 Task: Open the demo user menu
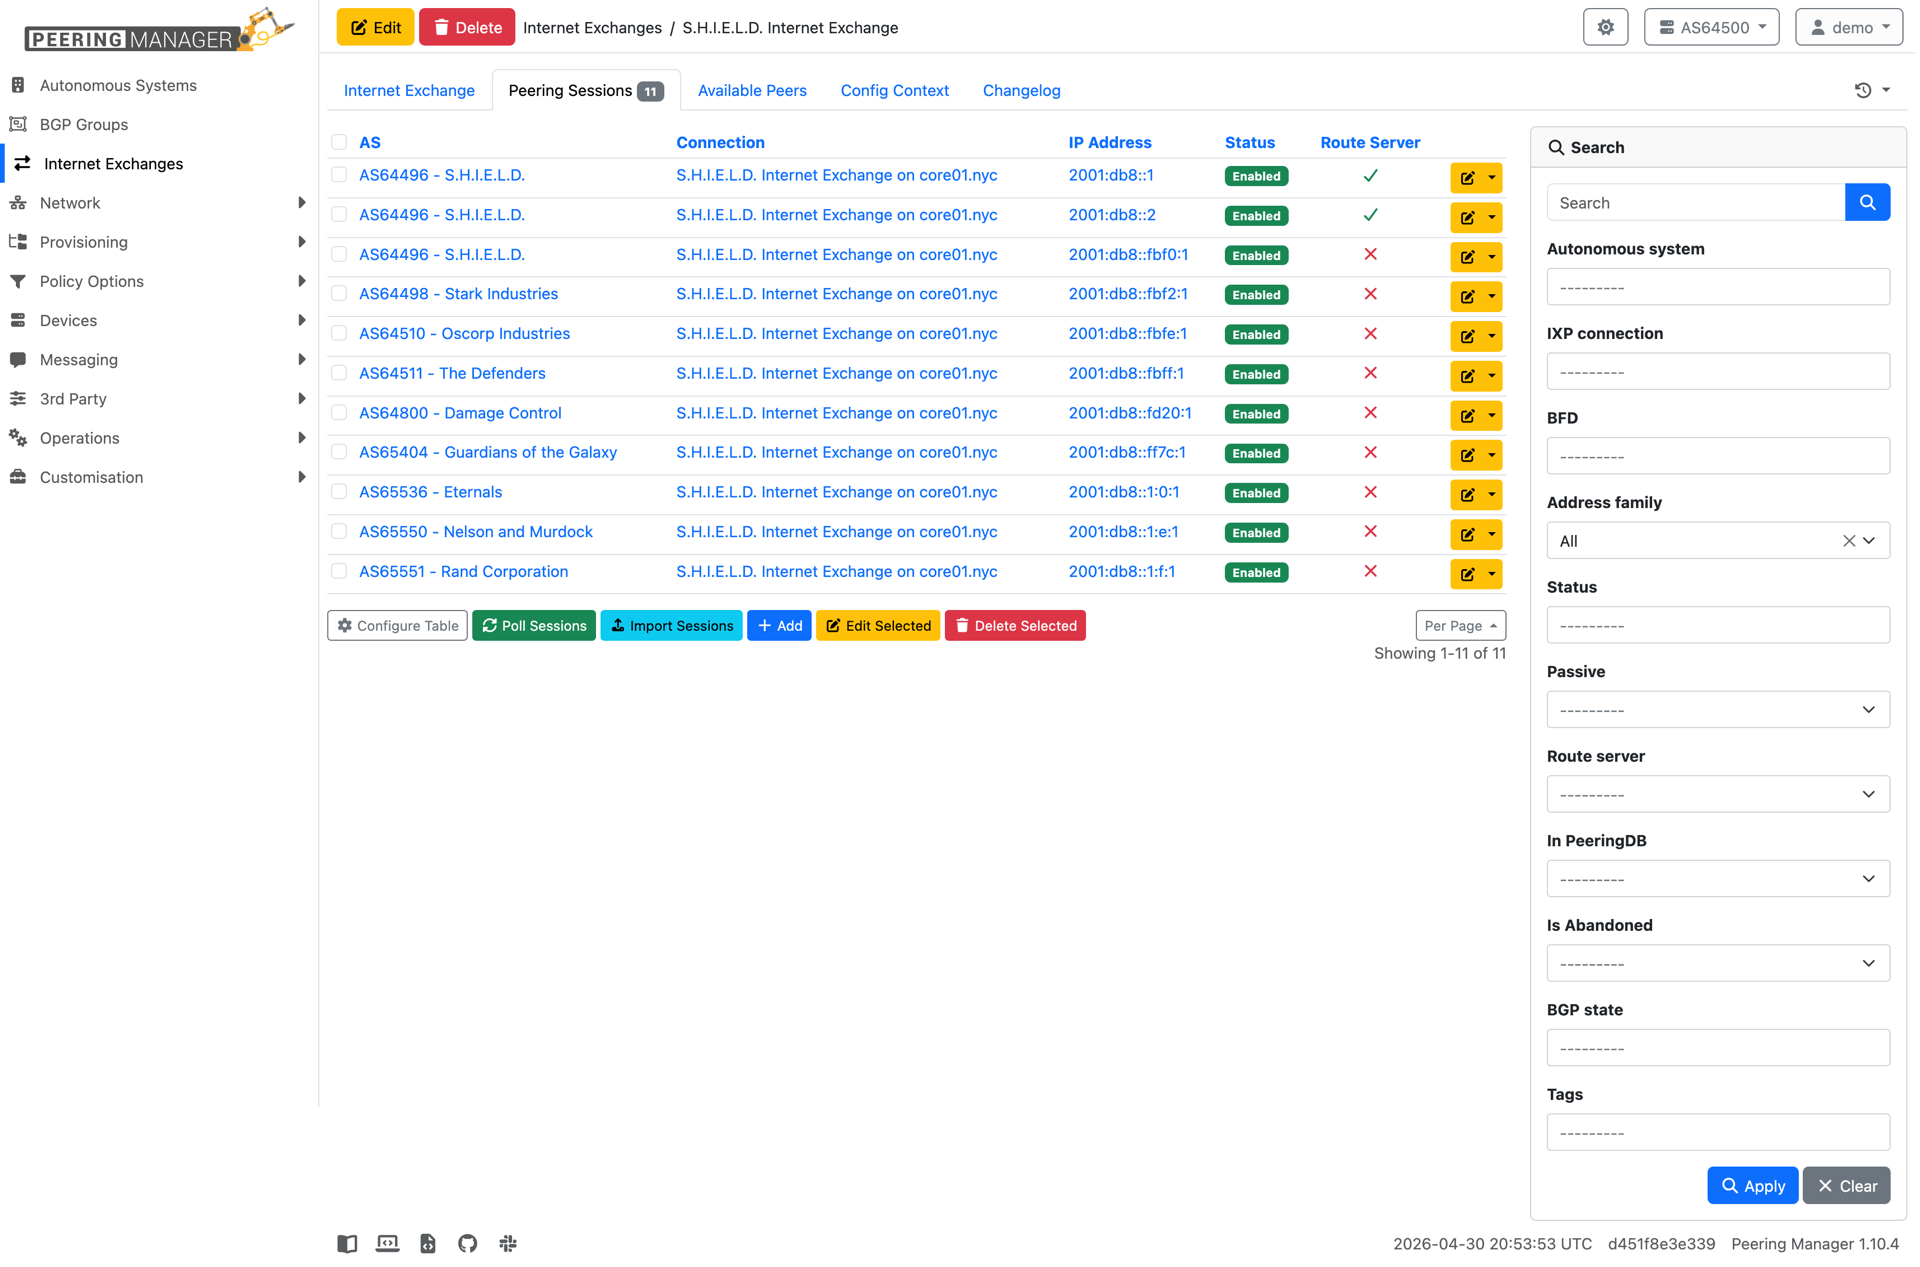[1848, 27]
